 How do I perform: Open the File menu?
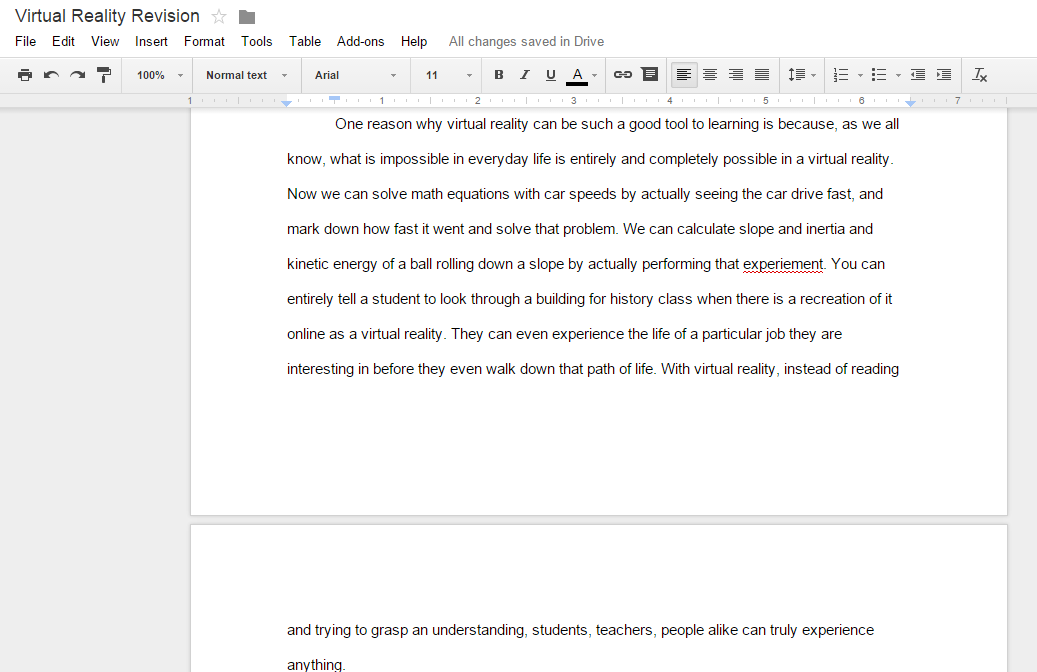[x=25, y=41]
